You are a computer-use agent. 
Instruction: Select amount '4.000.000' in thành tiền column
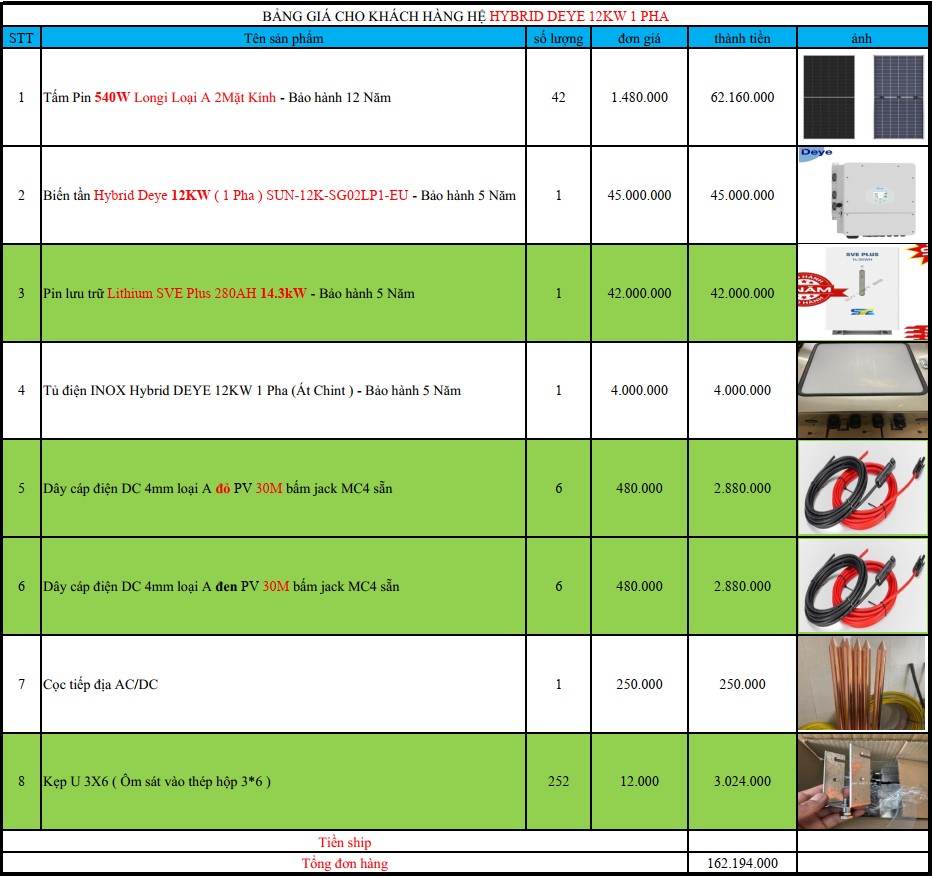click(742, 390)
